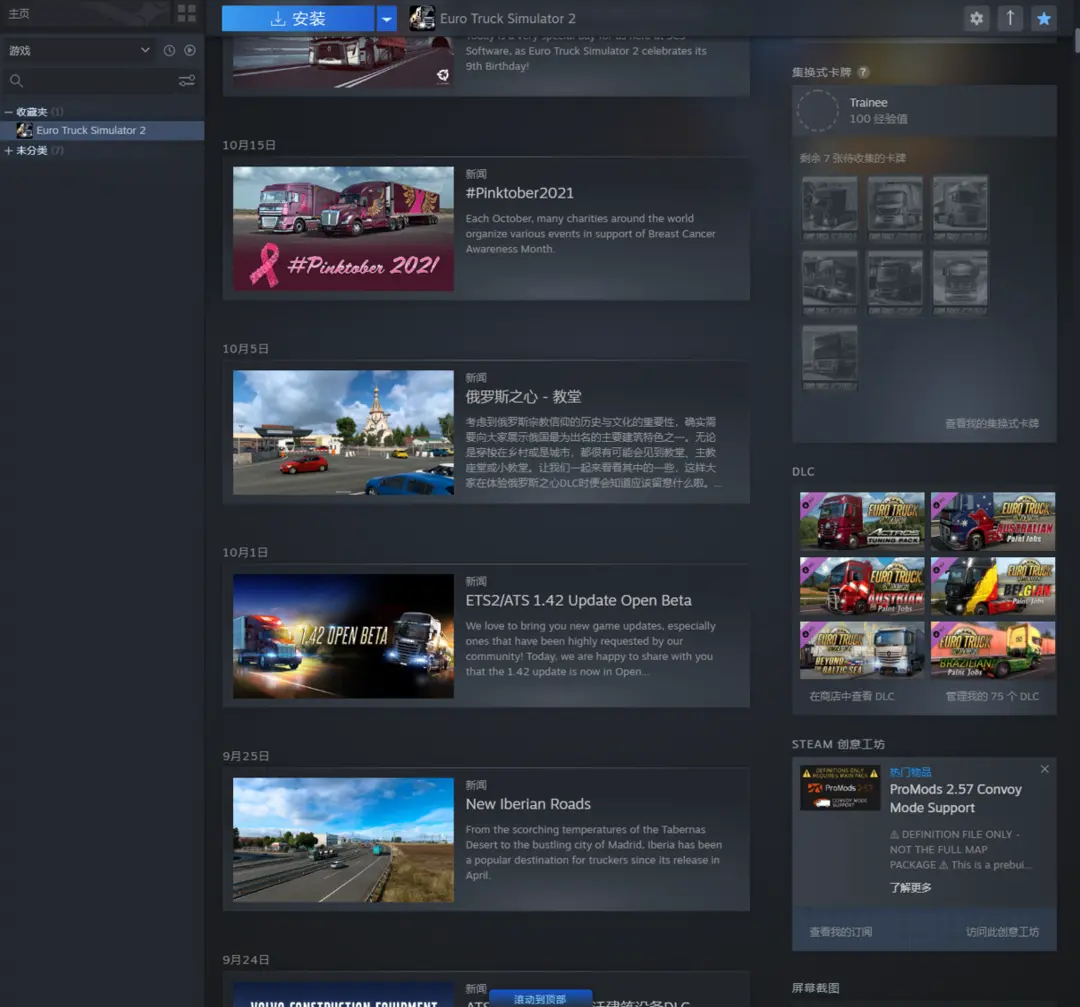Dismiss the ProMods workshop card with X
The width and height of the screenshot is (1080, 1007).
(1045, 769)
